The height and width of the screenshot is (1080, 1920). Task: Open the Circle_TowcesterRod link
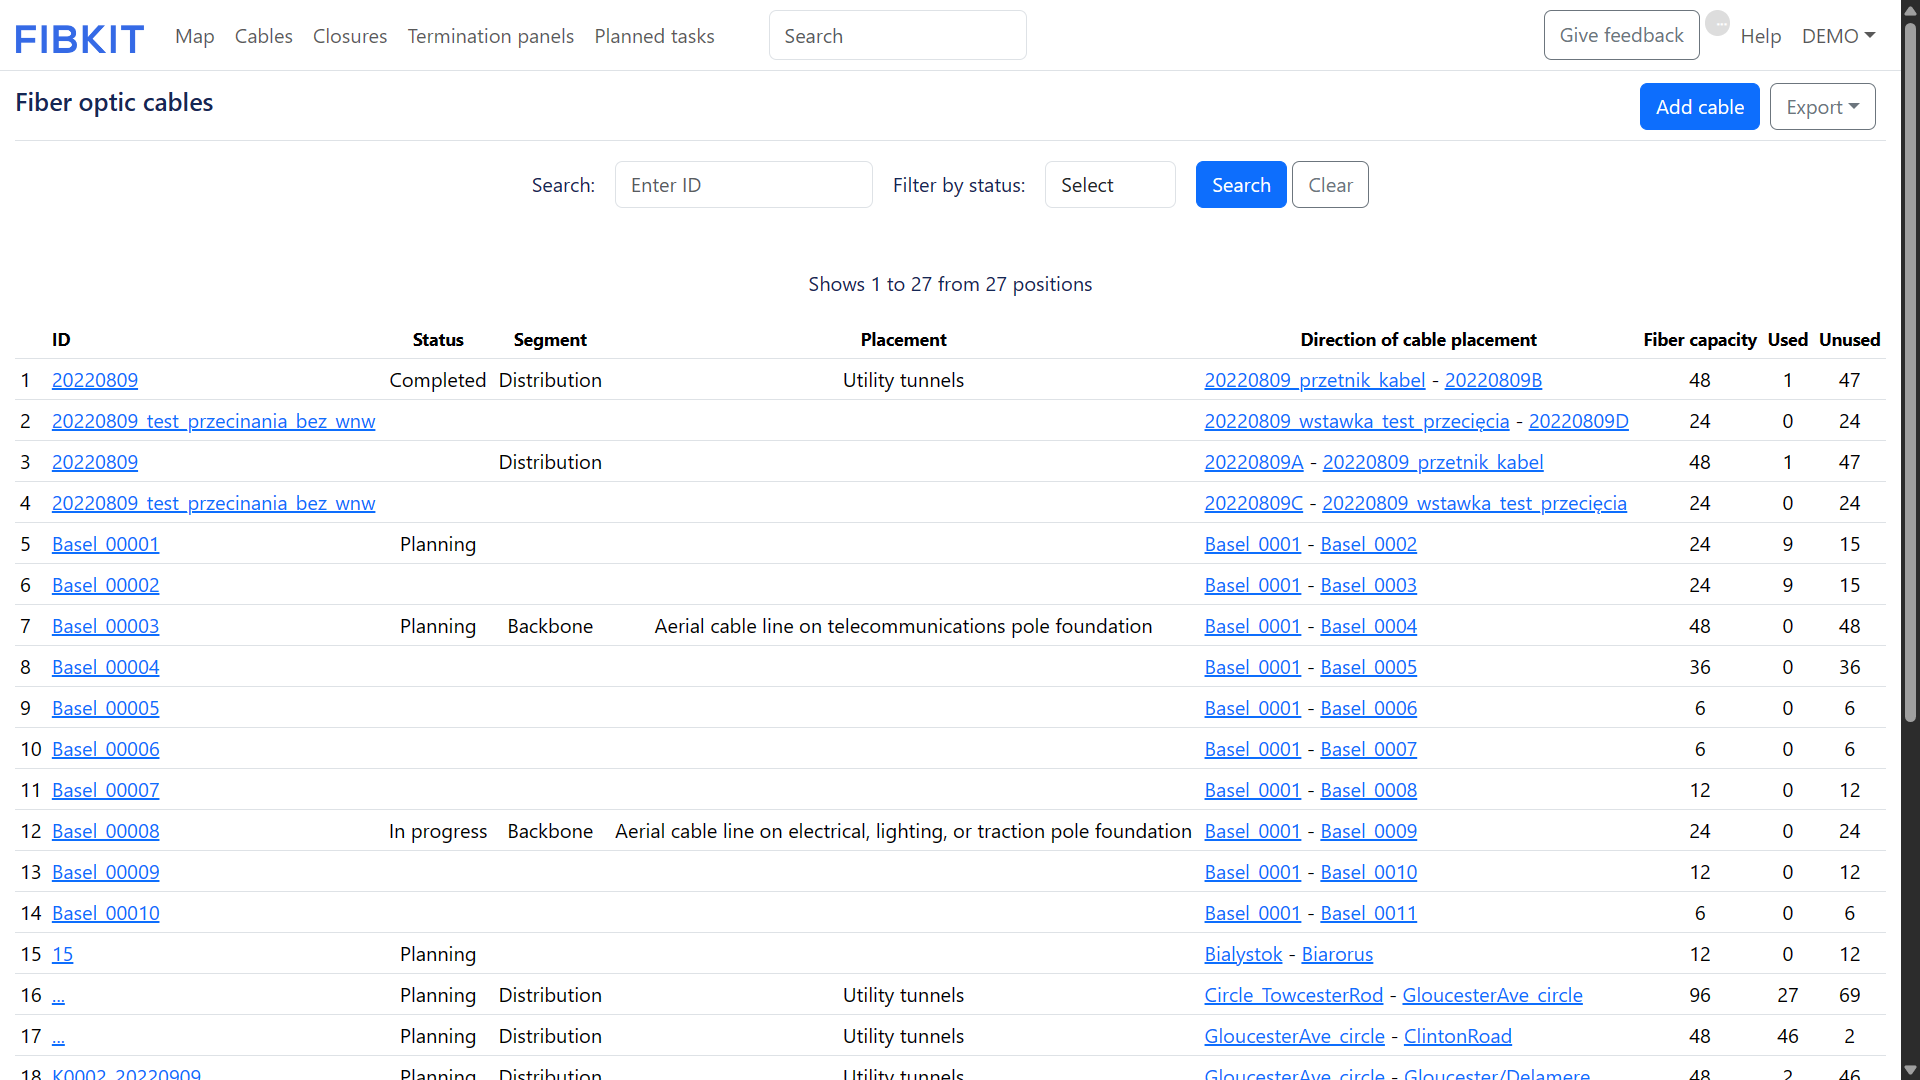coord(1294,996)
